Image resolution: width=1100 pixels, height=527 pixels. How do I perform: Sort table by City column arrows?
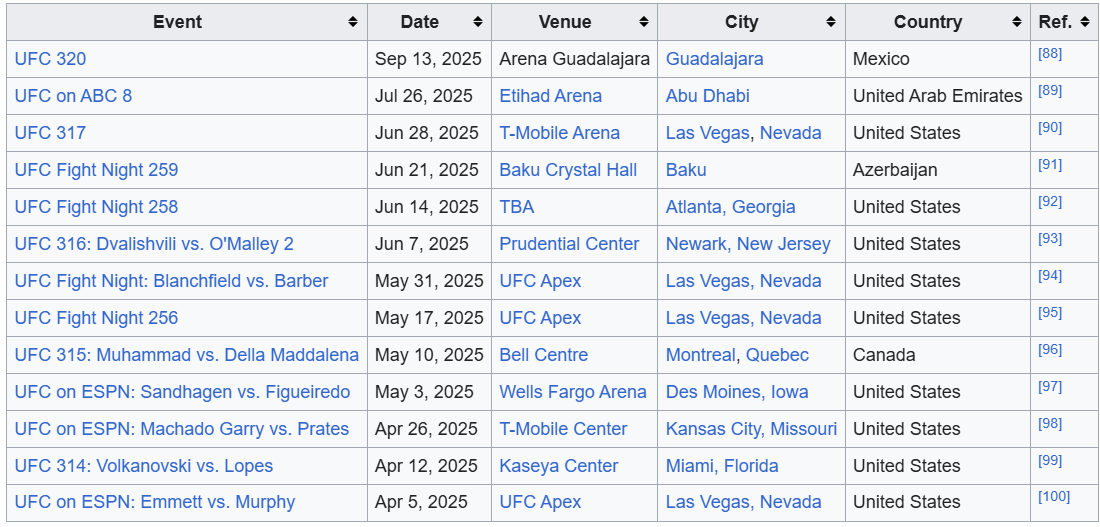point(831,22)
